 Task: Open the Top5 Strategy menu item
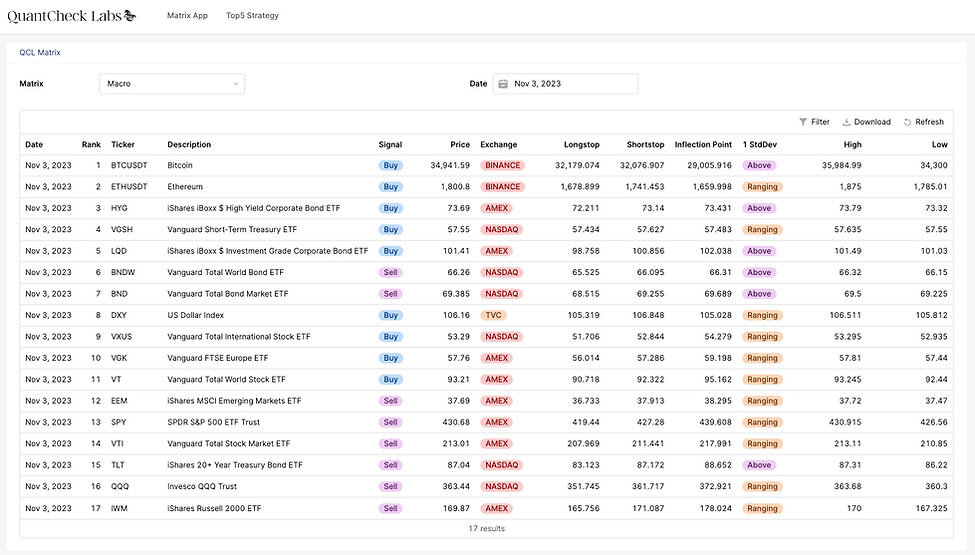click(252, 16)
